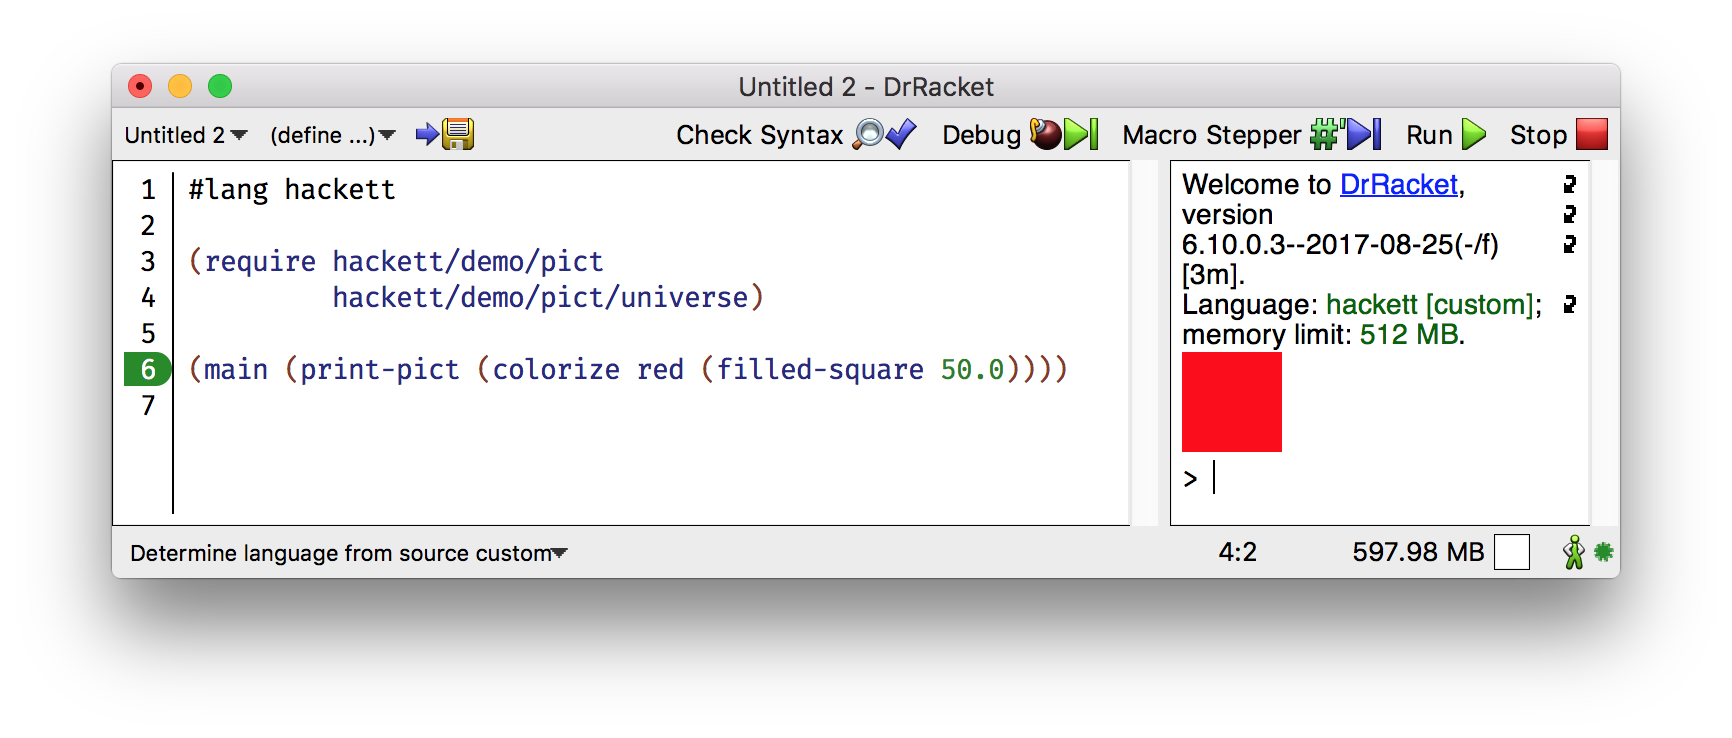Click the red filled-square output image
1732x738 pixels.
pos(1232,402)
